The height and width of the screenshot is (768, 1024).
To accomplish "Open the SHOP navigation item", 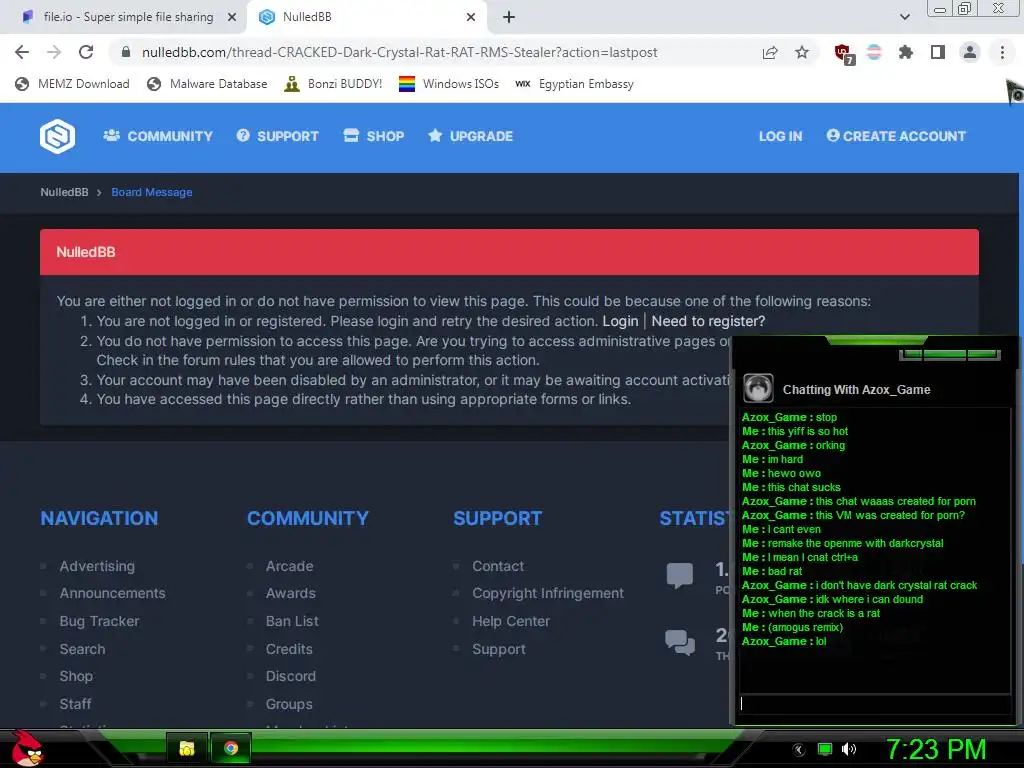I will pyautogui.click(x=374, y=136).
